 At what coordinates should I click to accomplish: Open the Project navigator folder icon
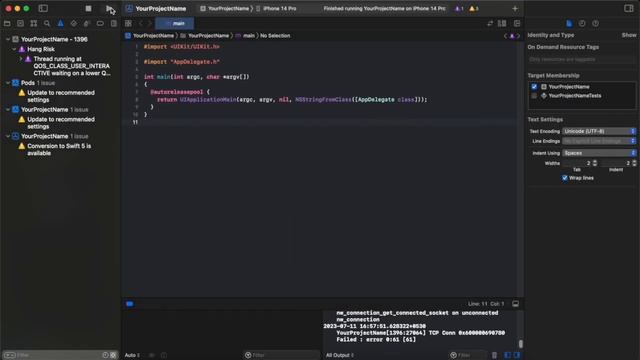(7, 24)
